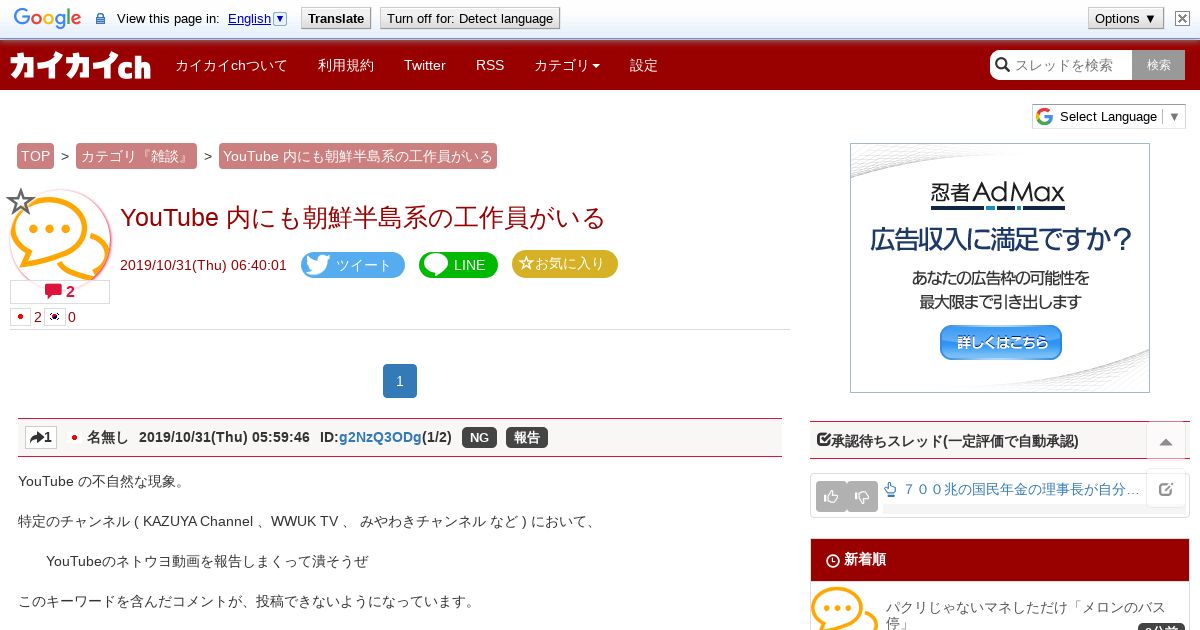Open 利用規約 menu item
This screenshot has height=630, width=1200.
(x=346, y=66)
